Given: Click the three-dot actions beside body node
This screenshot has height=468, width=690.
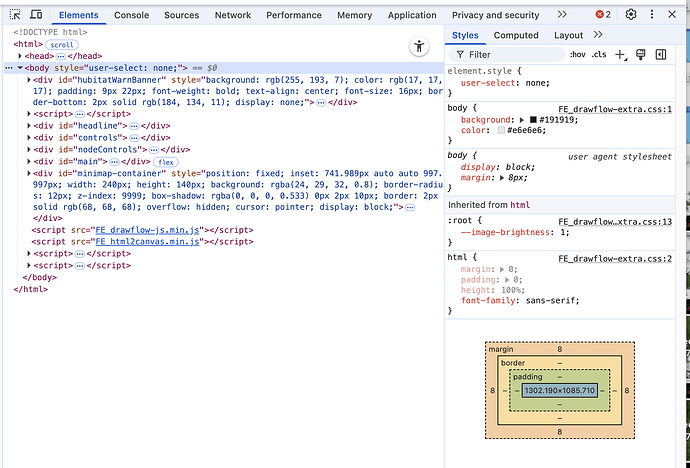Looking at the screenshot, I should coord(9,68).
